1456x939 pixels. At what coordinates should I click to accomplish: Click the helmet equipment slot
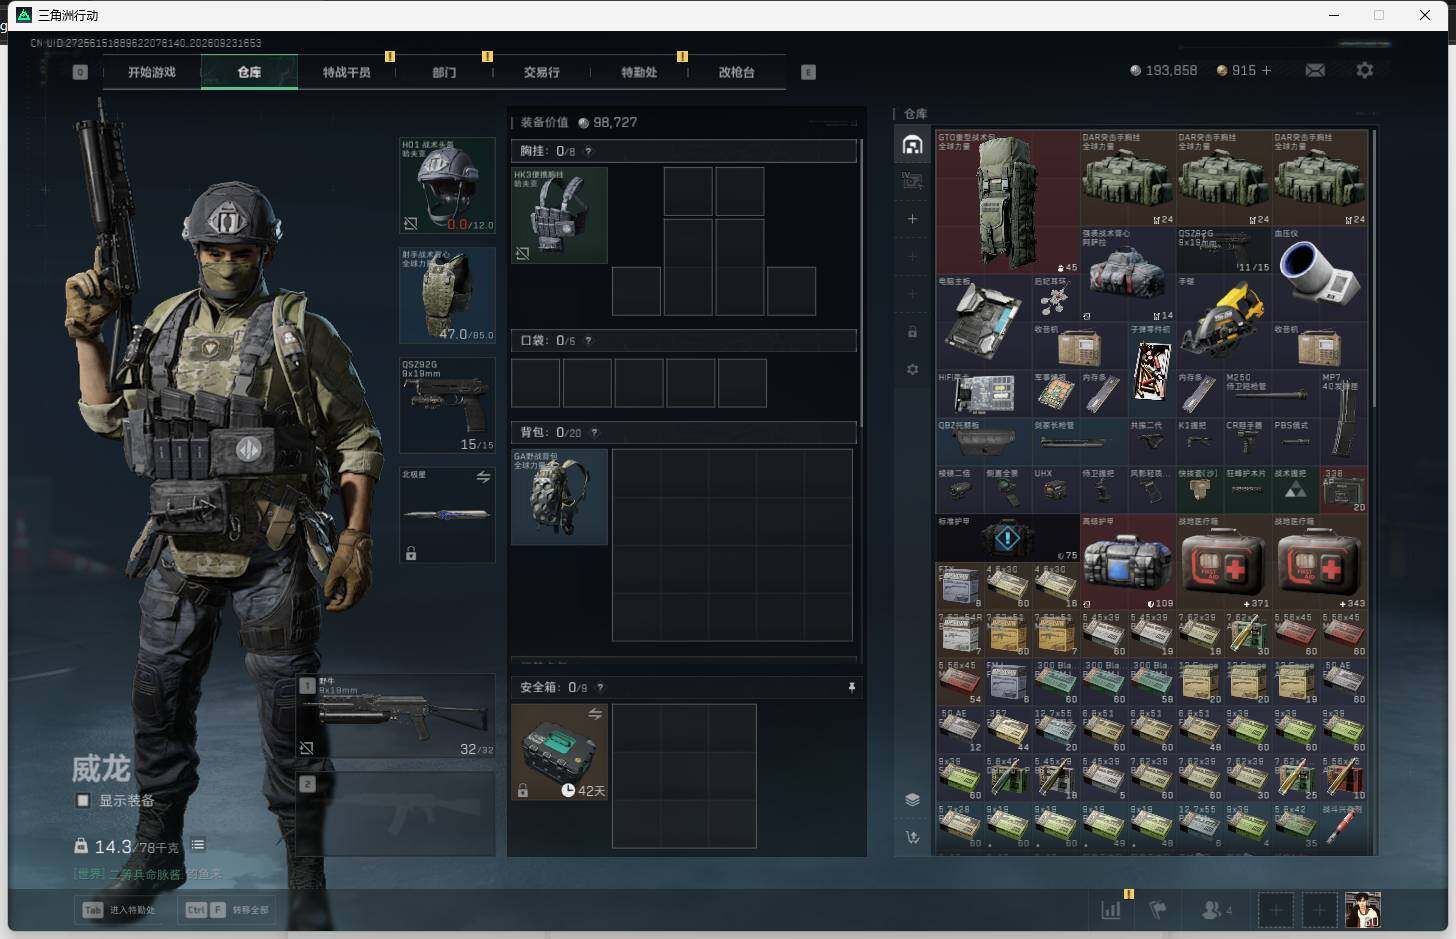447,185
